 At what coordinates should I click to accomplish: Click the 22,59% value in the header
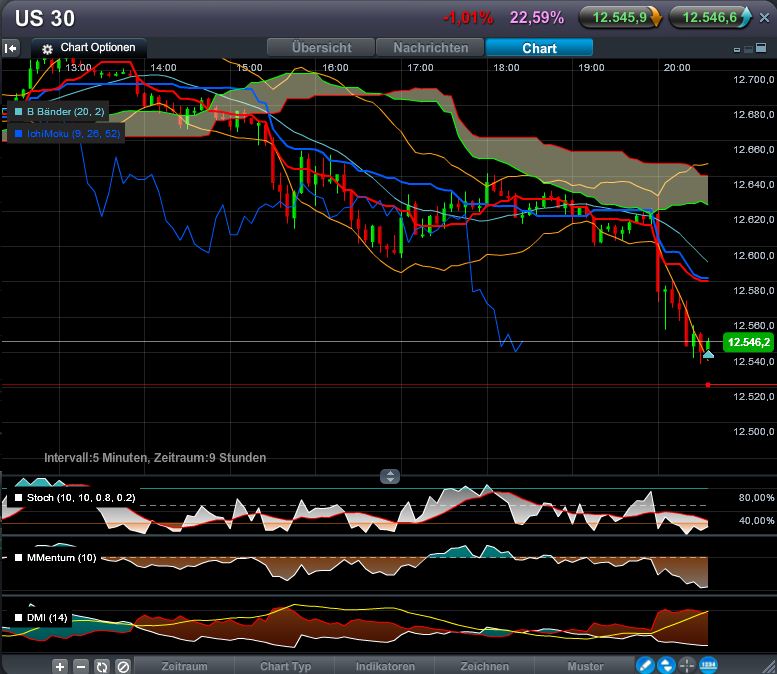coord(537,18)
